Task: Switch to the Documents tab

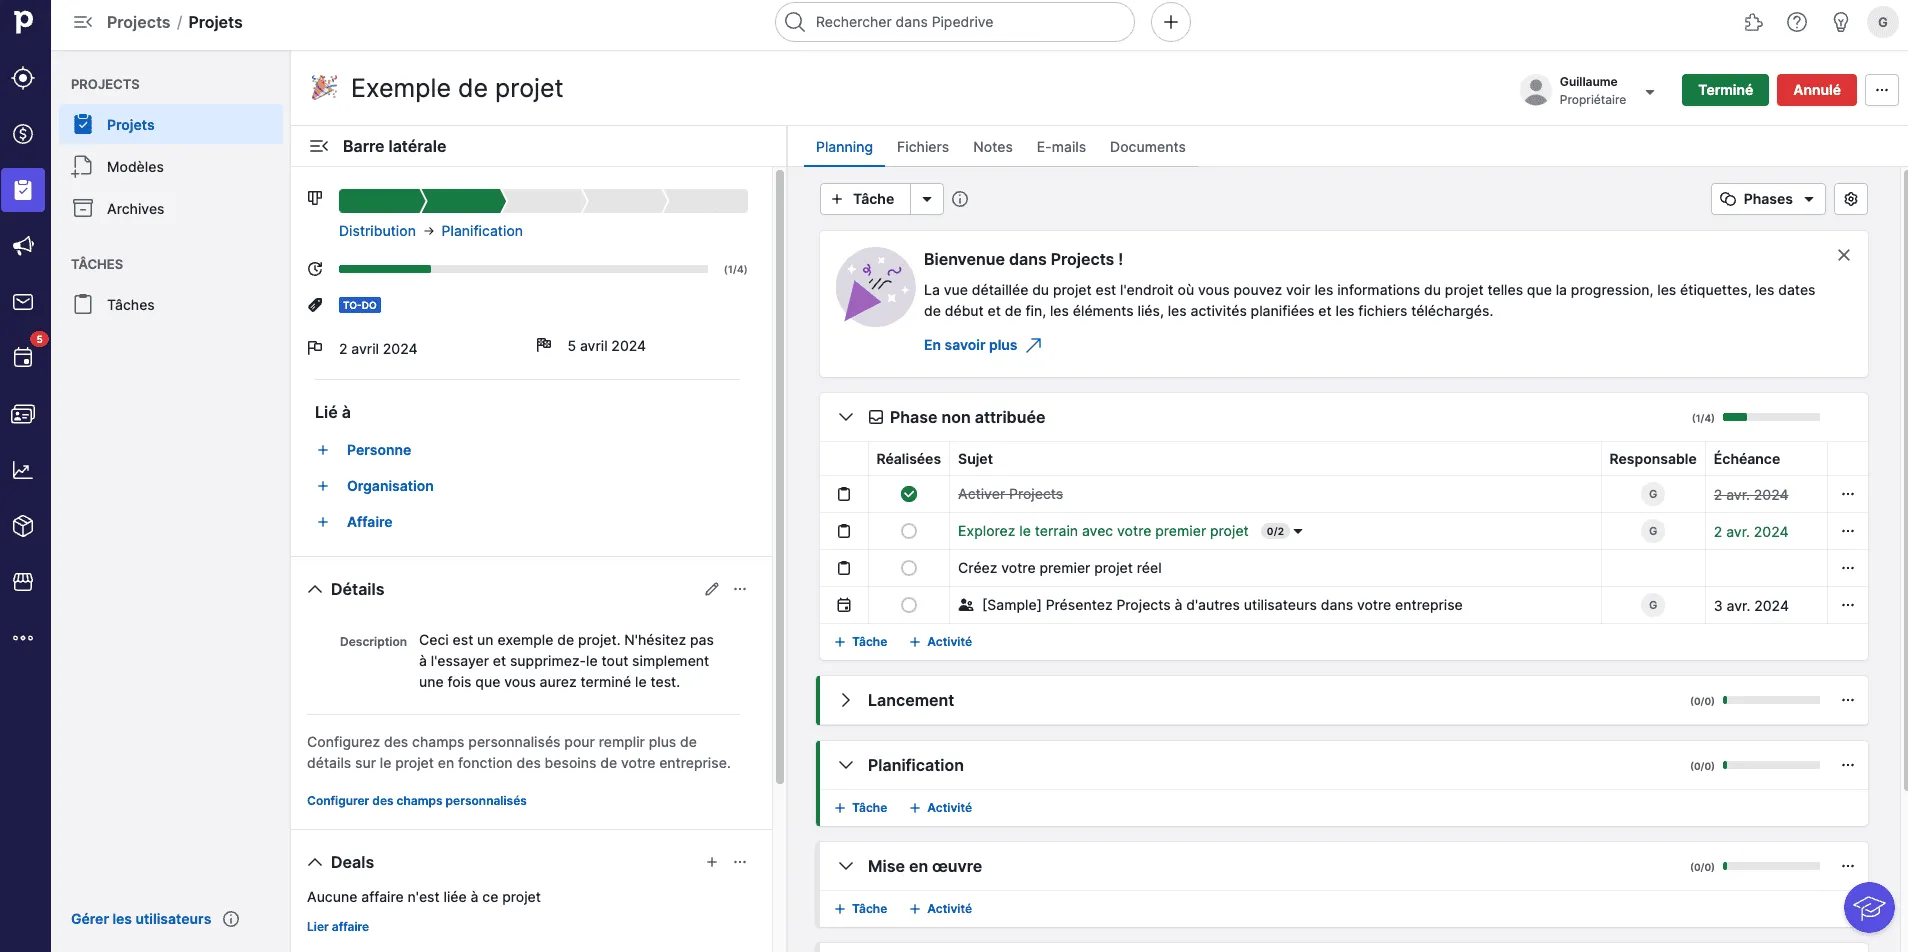Action: 1148,147
